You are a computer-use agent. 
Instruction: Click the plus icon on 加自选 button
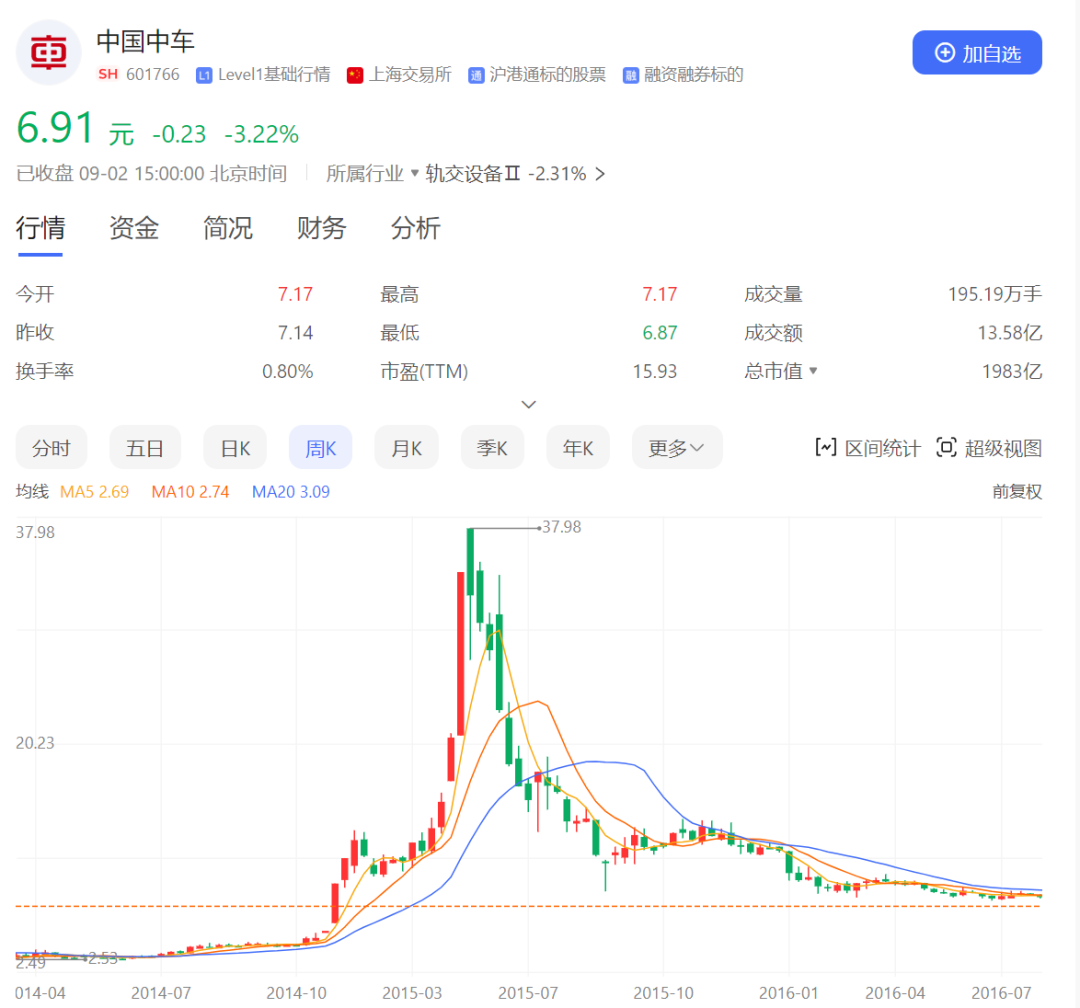click(943, 52)
